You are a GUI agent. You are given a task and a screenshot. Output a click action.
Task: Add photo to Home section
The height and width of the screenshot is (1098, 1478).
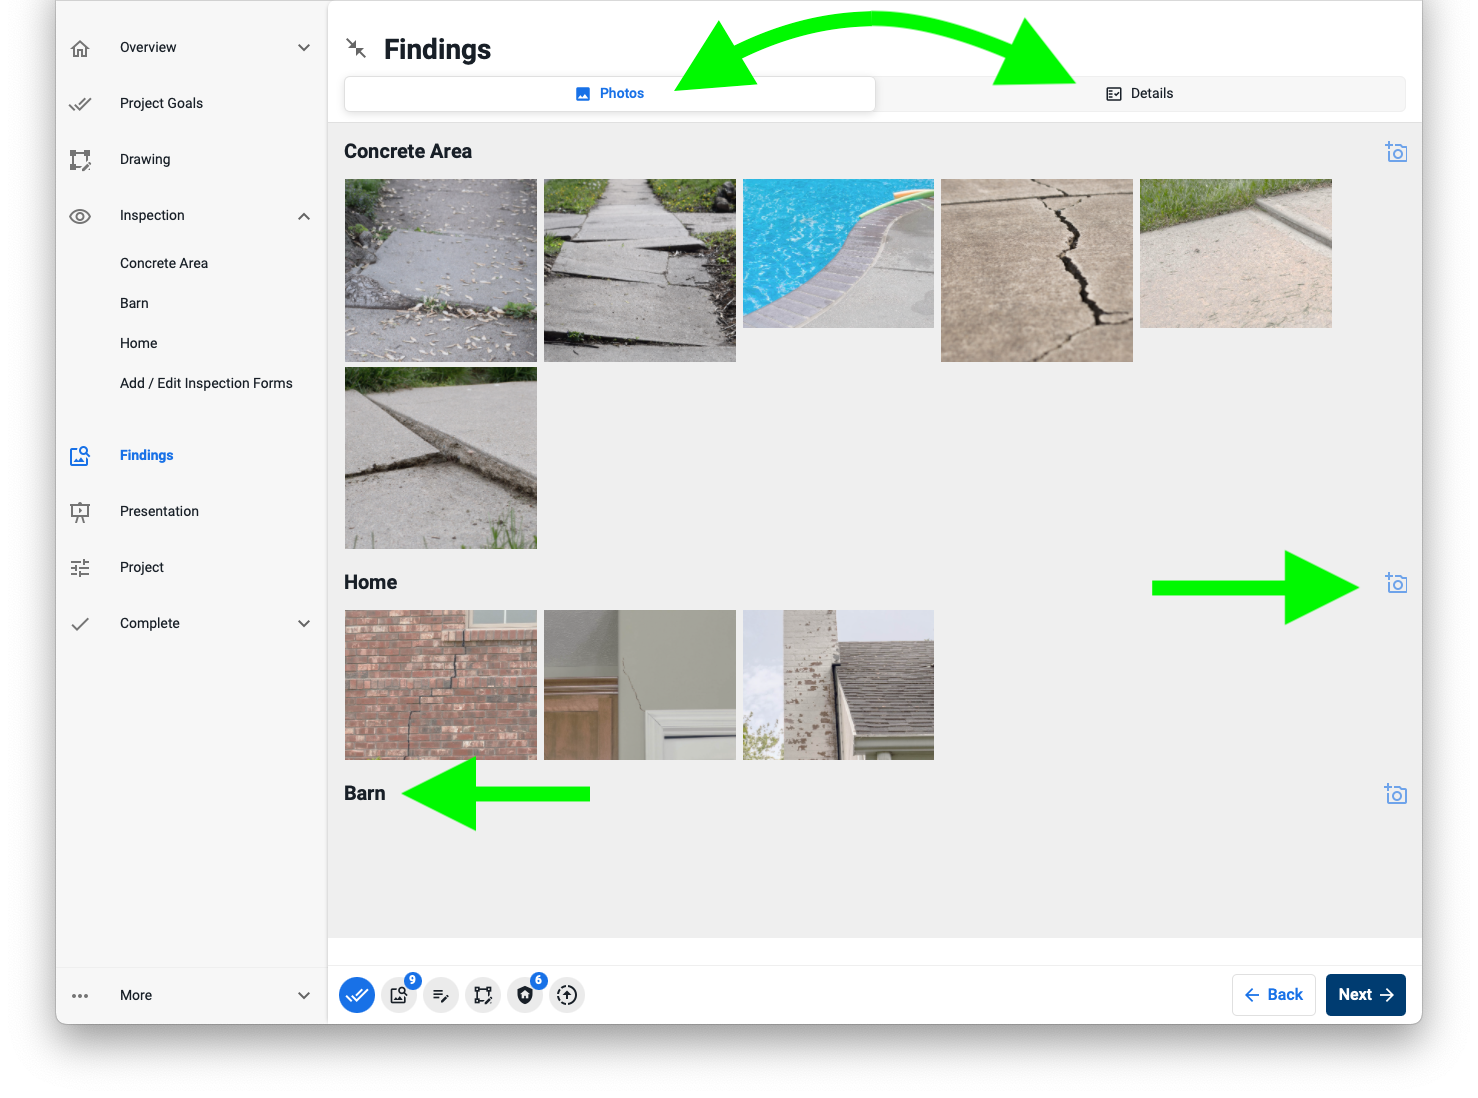[1396, 583]
